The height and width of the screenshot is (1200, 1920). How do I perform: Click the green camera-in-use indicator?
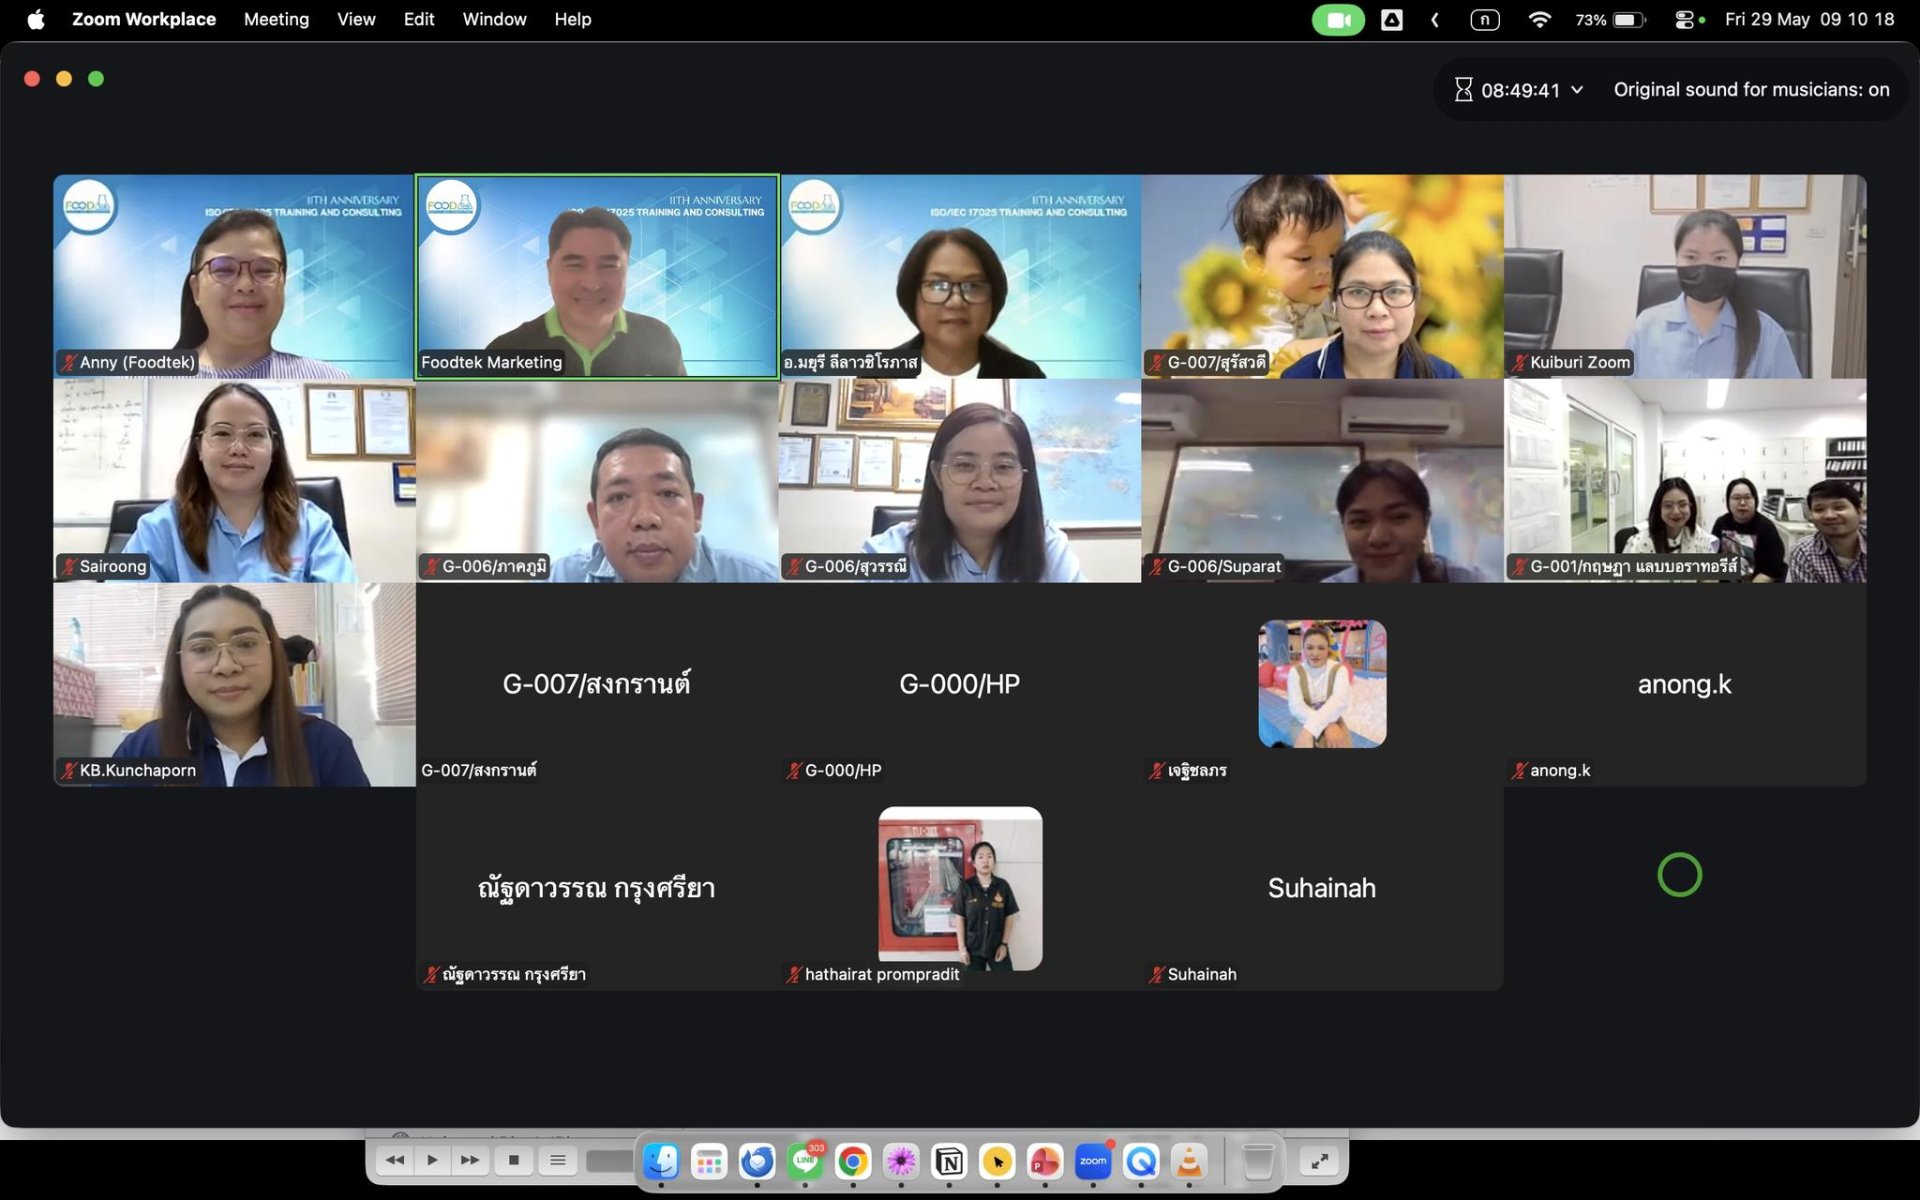tap(1338, 20)
